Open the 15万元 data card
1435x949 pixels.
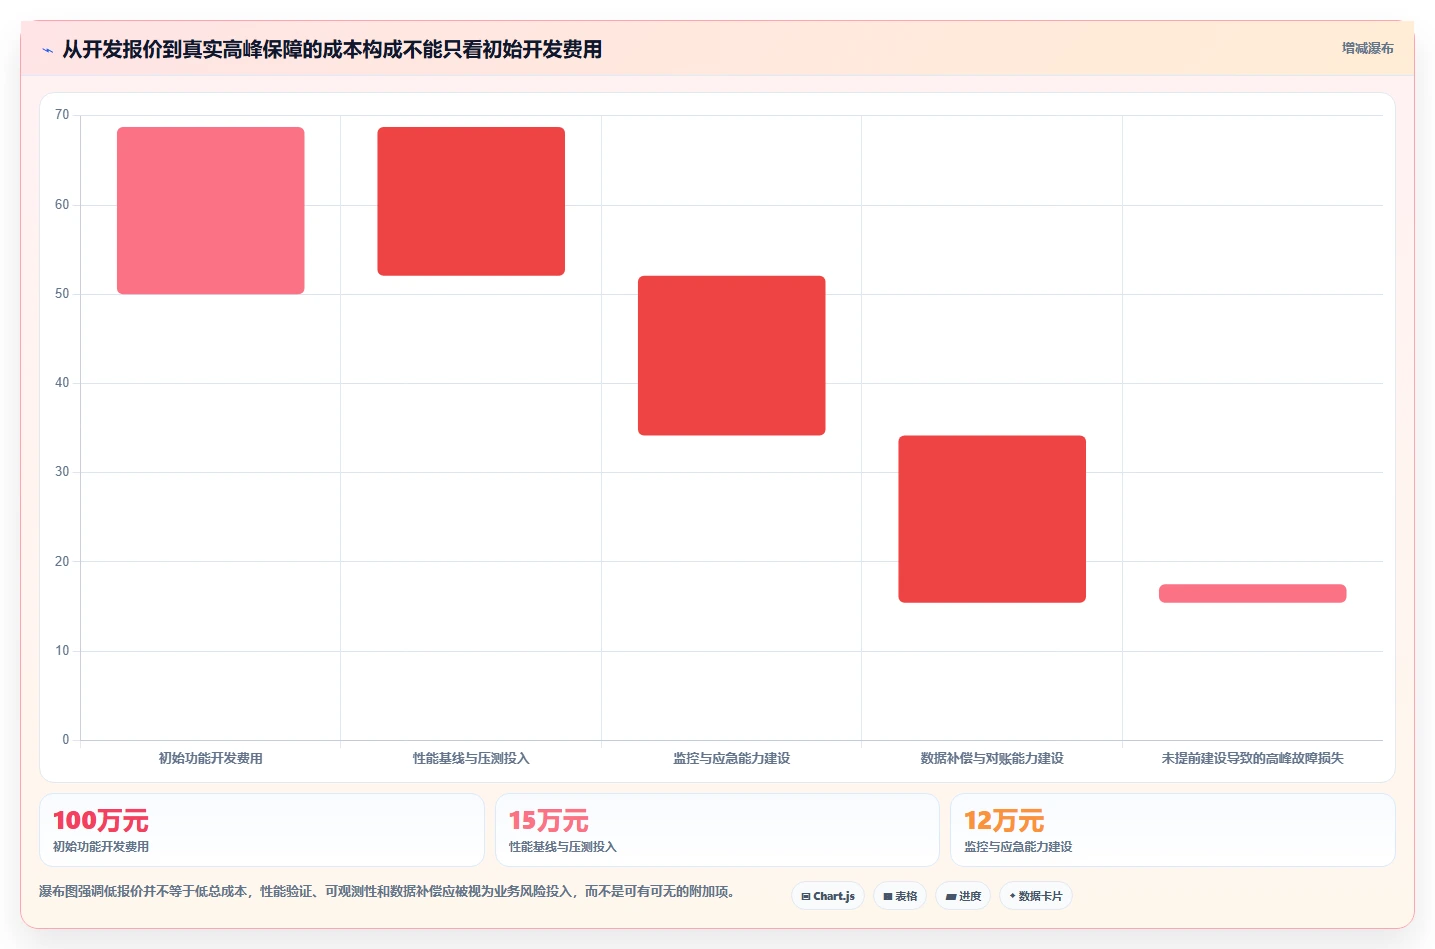[x=717, y=830]
